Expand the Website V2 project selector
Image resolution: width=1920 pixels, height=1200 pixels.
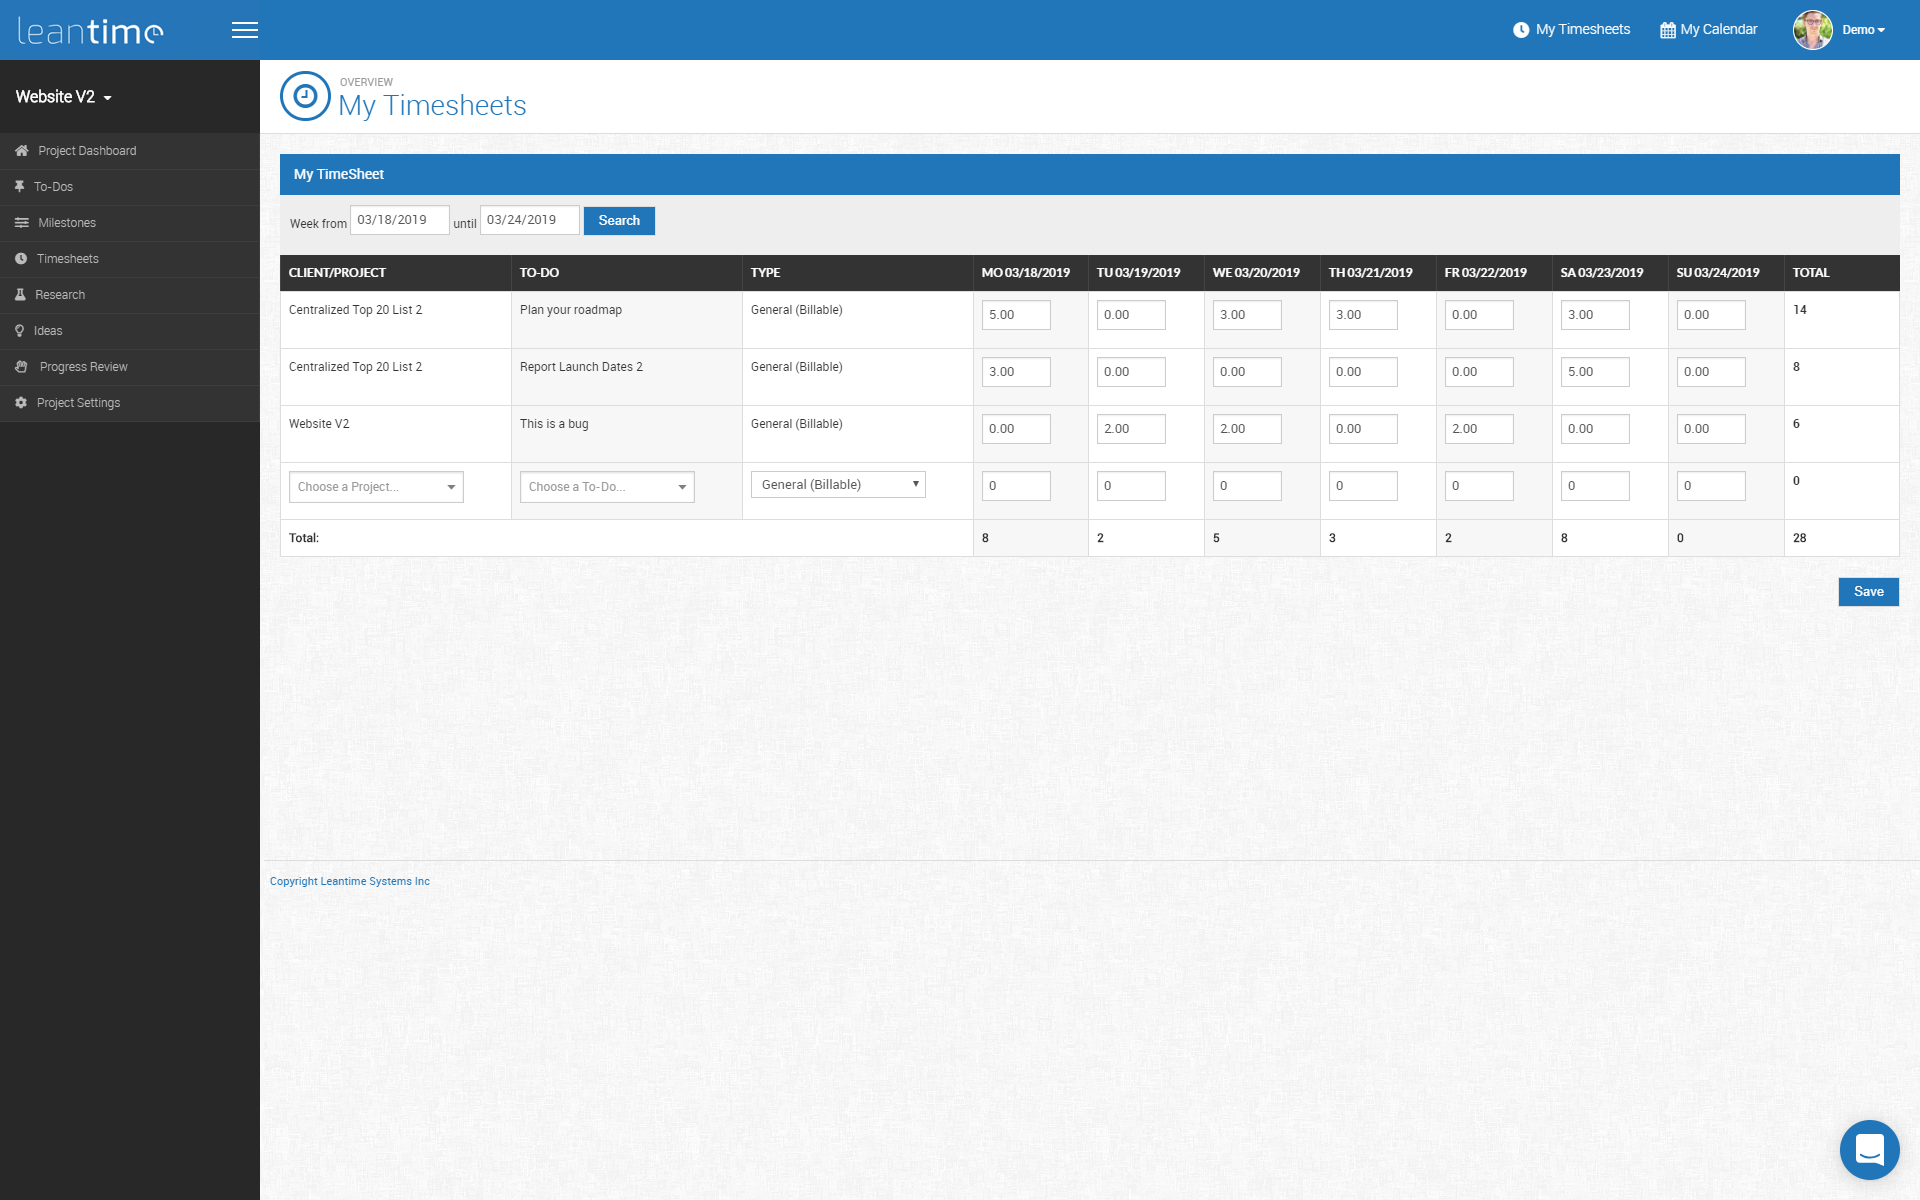[64, 97]
